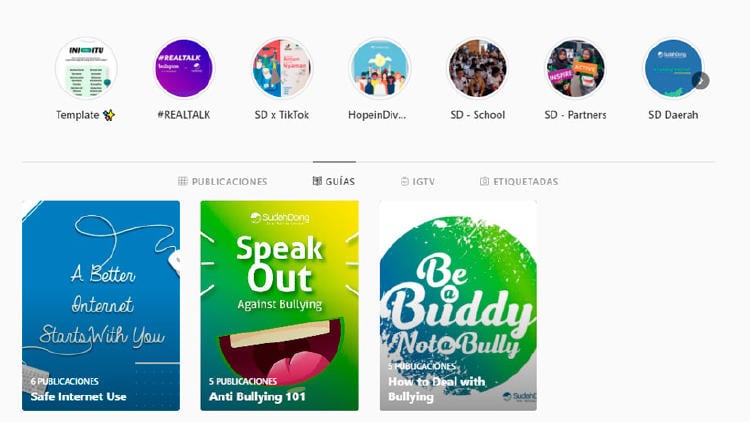Open the Safe Internet Use guide

coord(101,305)
